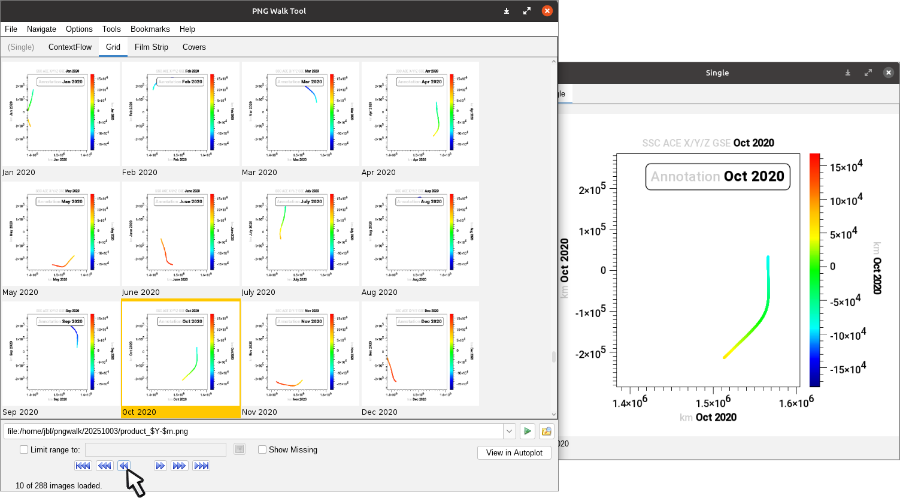Screen dimensions: 900x498
Task: Click the triple-arrow rewind button
Action: pyautogui.click(x=104, y=465)
